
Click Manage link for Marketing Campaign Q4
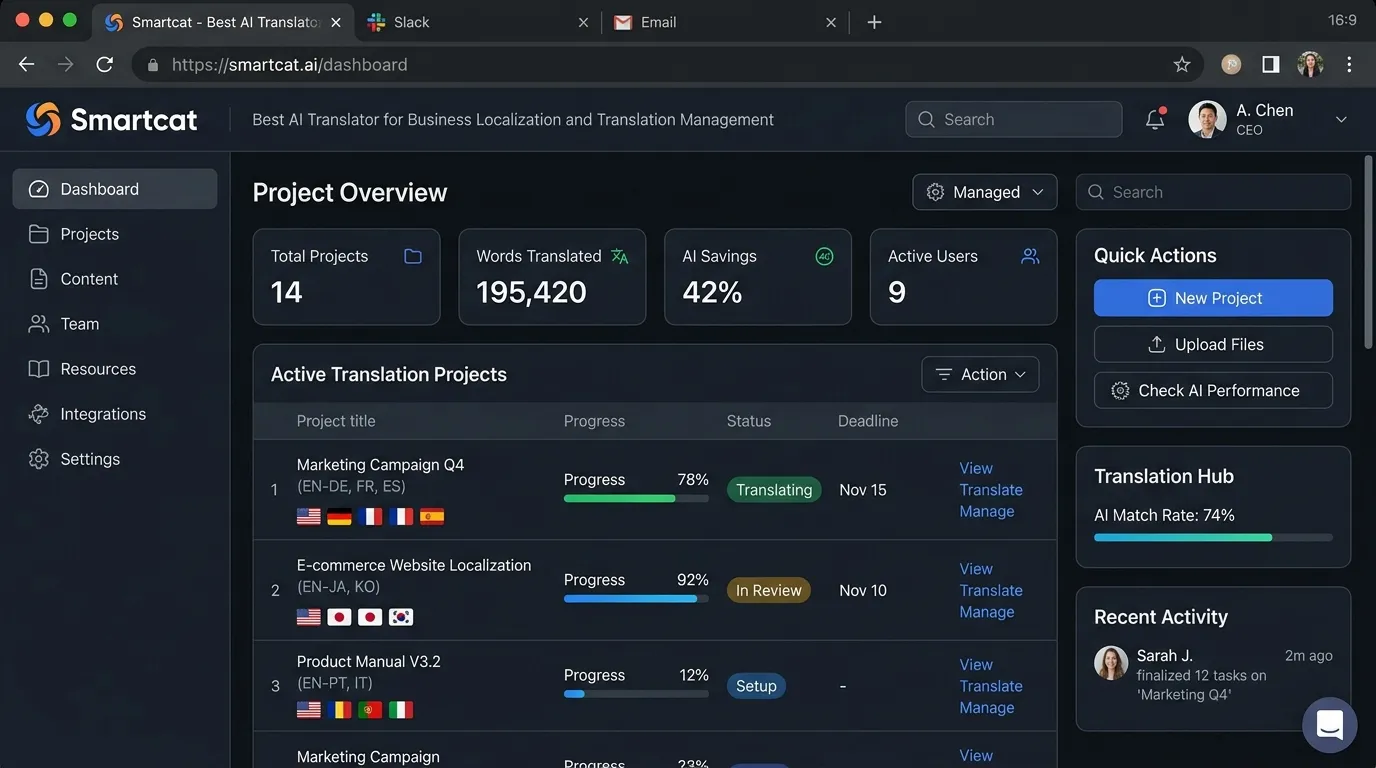click(987, 511)
